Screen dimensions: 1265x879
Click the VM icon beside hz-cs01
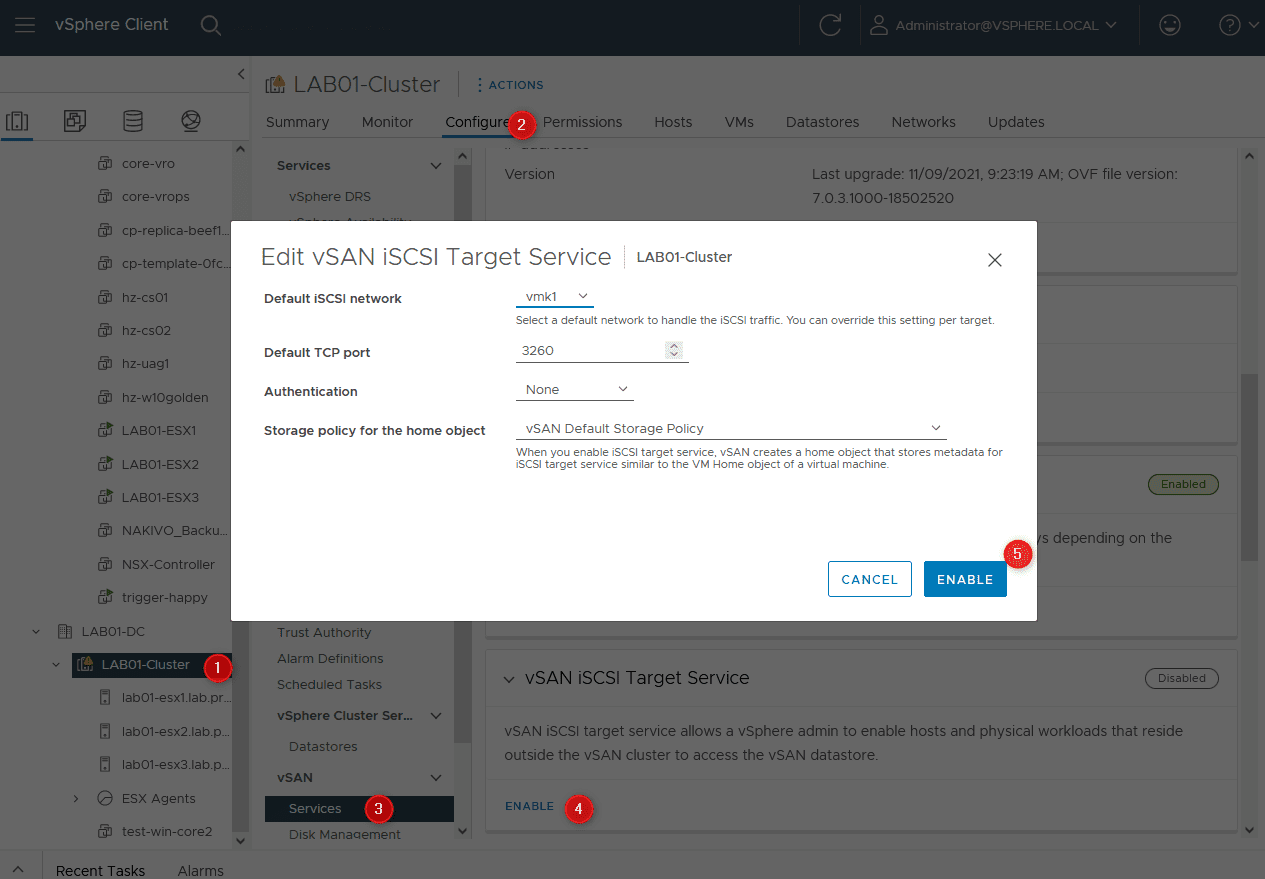tap(104, 297)
